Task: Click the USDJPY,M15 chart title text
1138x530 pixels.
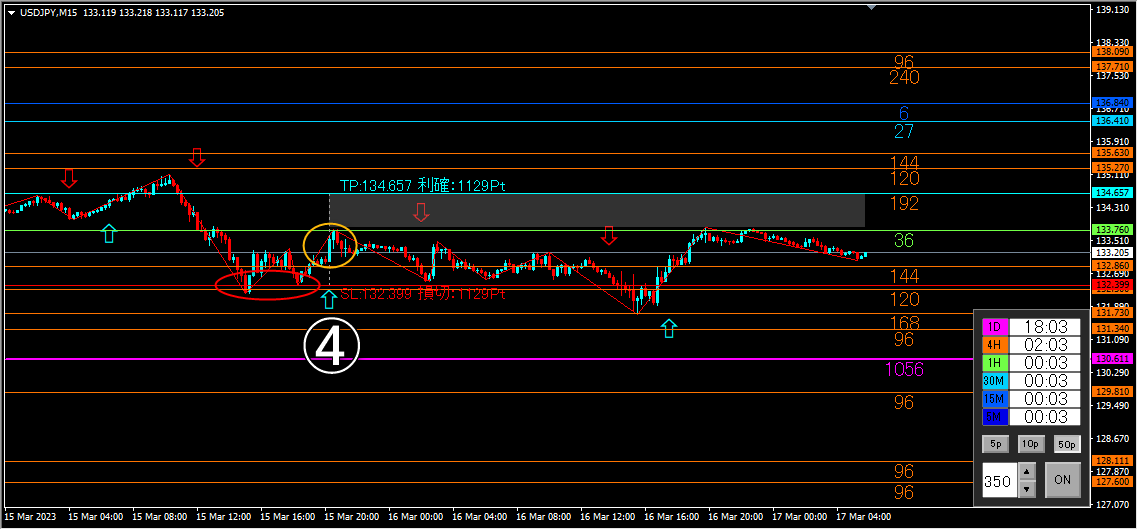Action: coord(48,12)
